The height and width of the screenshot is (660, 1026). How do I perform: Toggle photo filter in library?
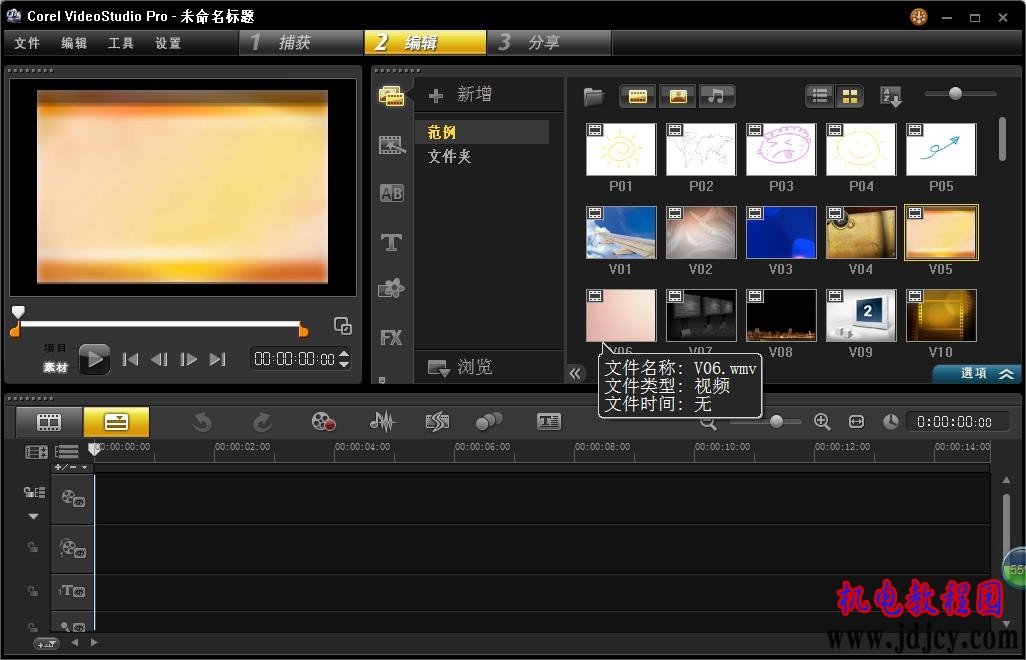[678, 97]
